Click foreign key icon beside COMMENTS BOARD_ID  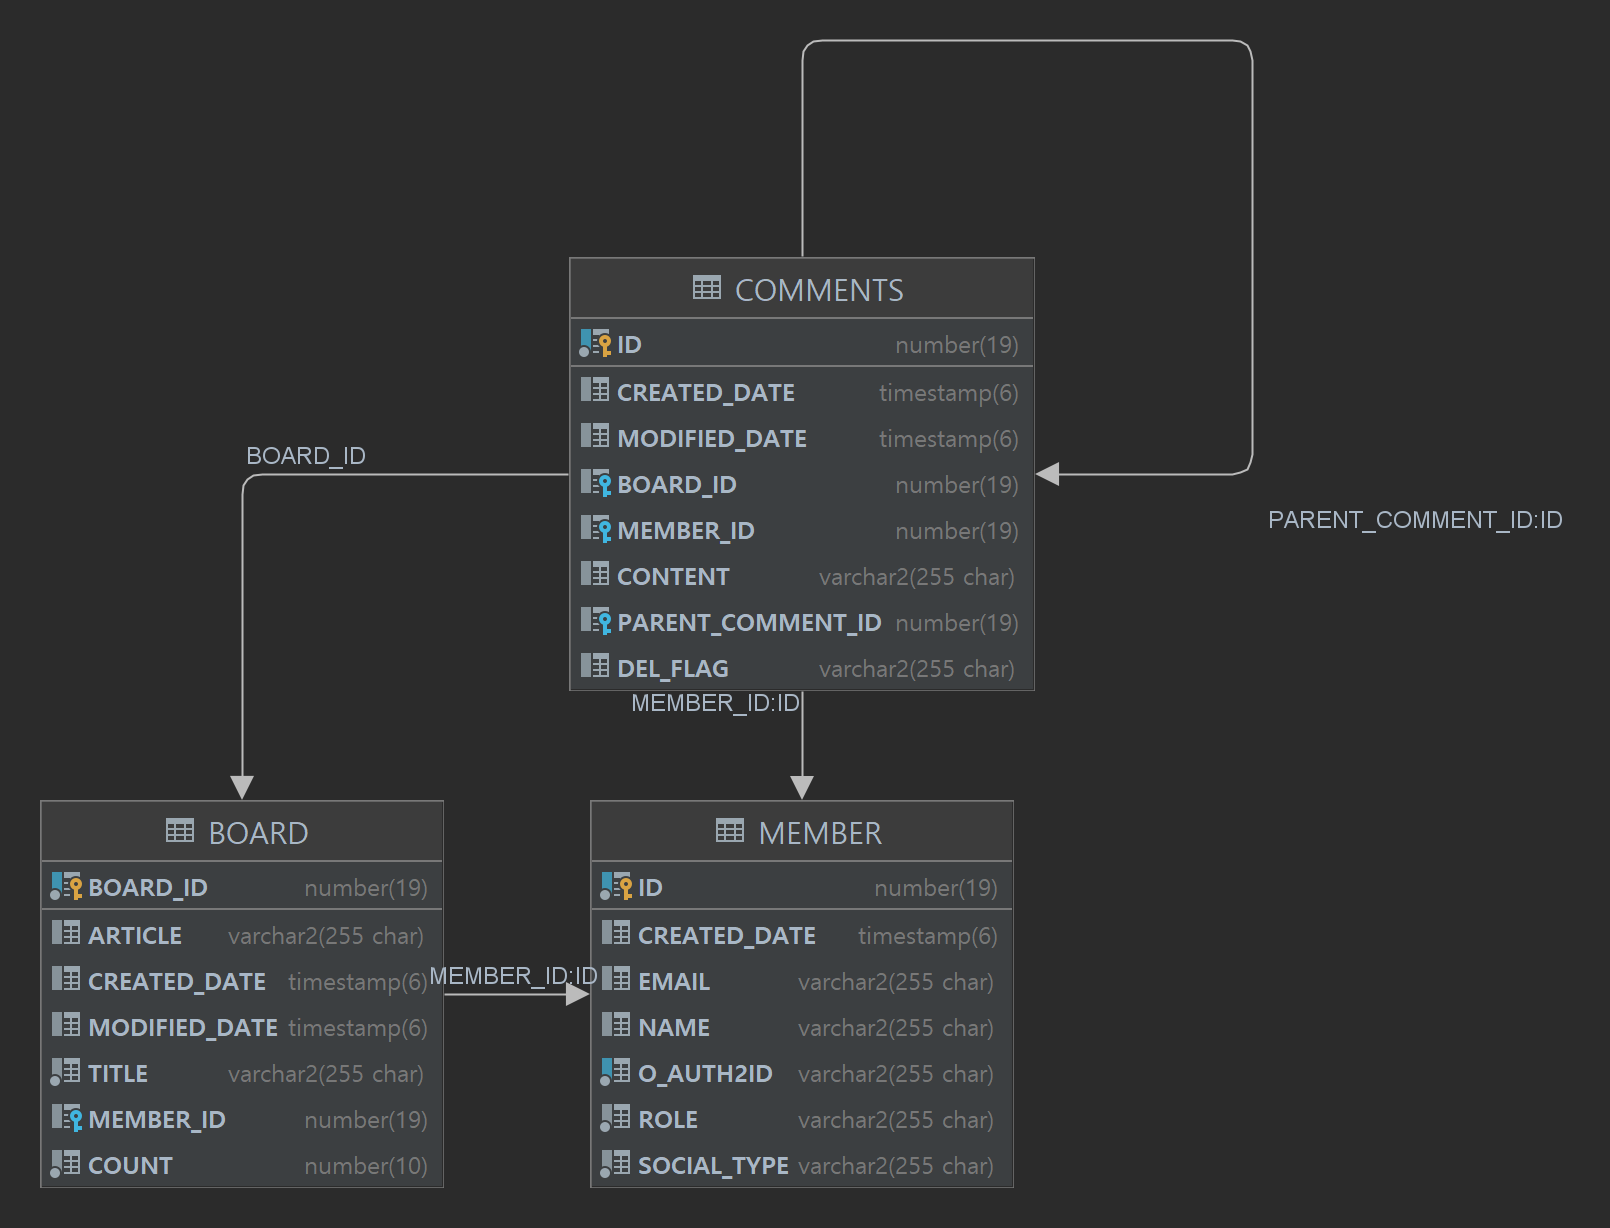(x=596, y=484)
